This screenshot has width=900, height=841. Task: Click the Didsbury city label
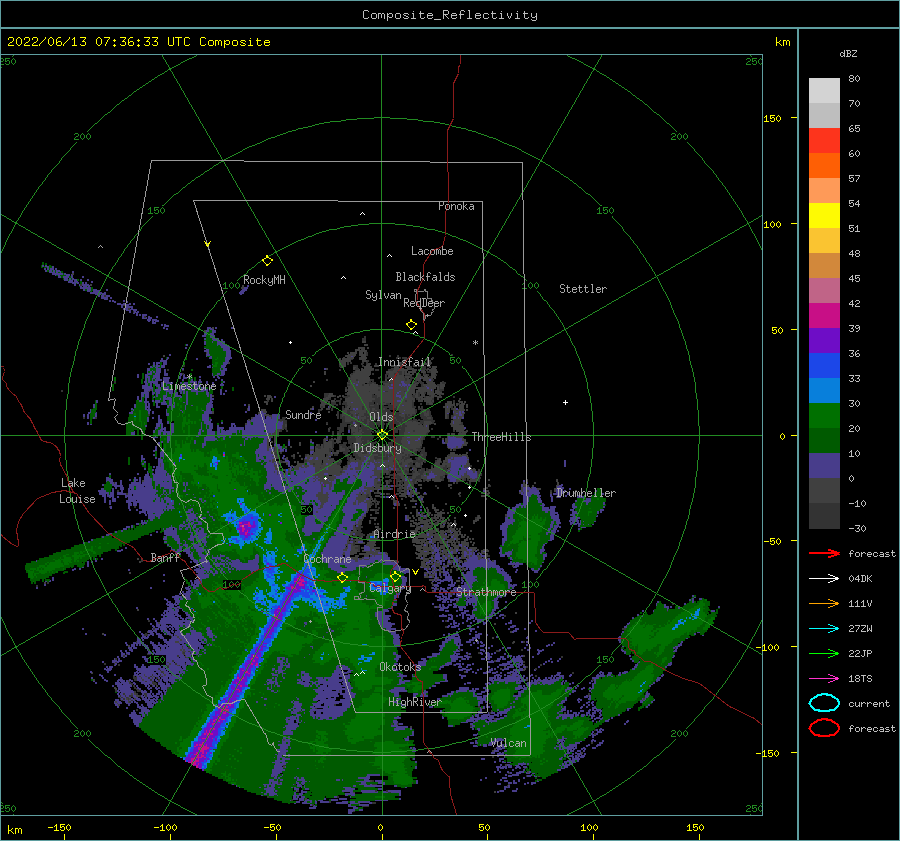click(x=377, y=448)
